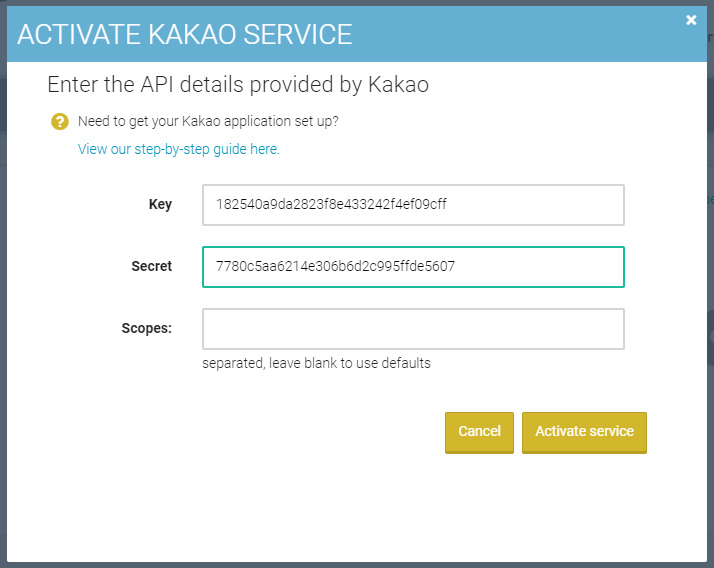Click the ACTIVATE KAKAO SERVICE title text

[184, 35]
